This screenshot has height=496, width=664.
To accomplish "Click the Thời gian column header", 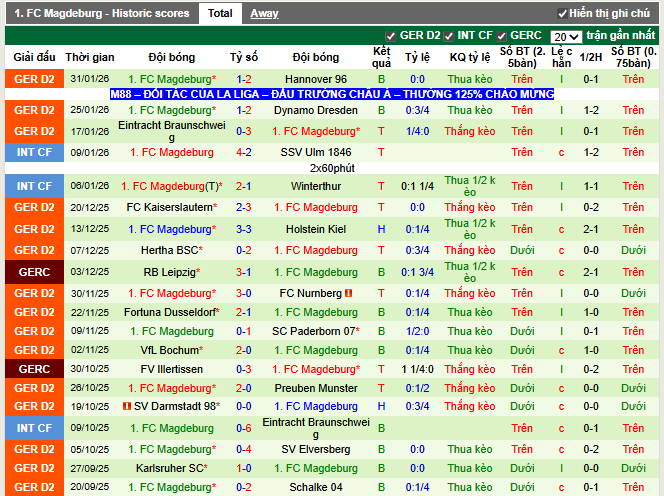I will pyautogui.click(x=90, y=57).
